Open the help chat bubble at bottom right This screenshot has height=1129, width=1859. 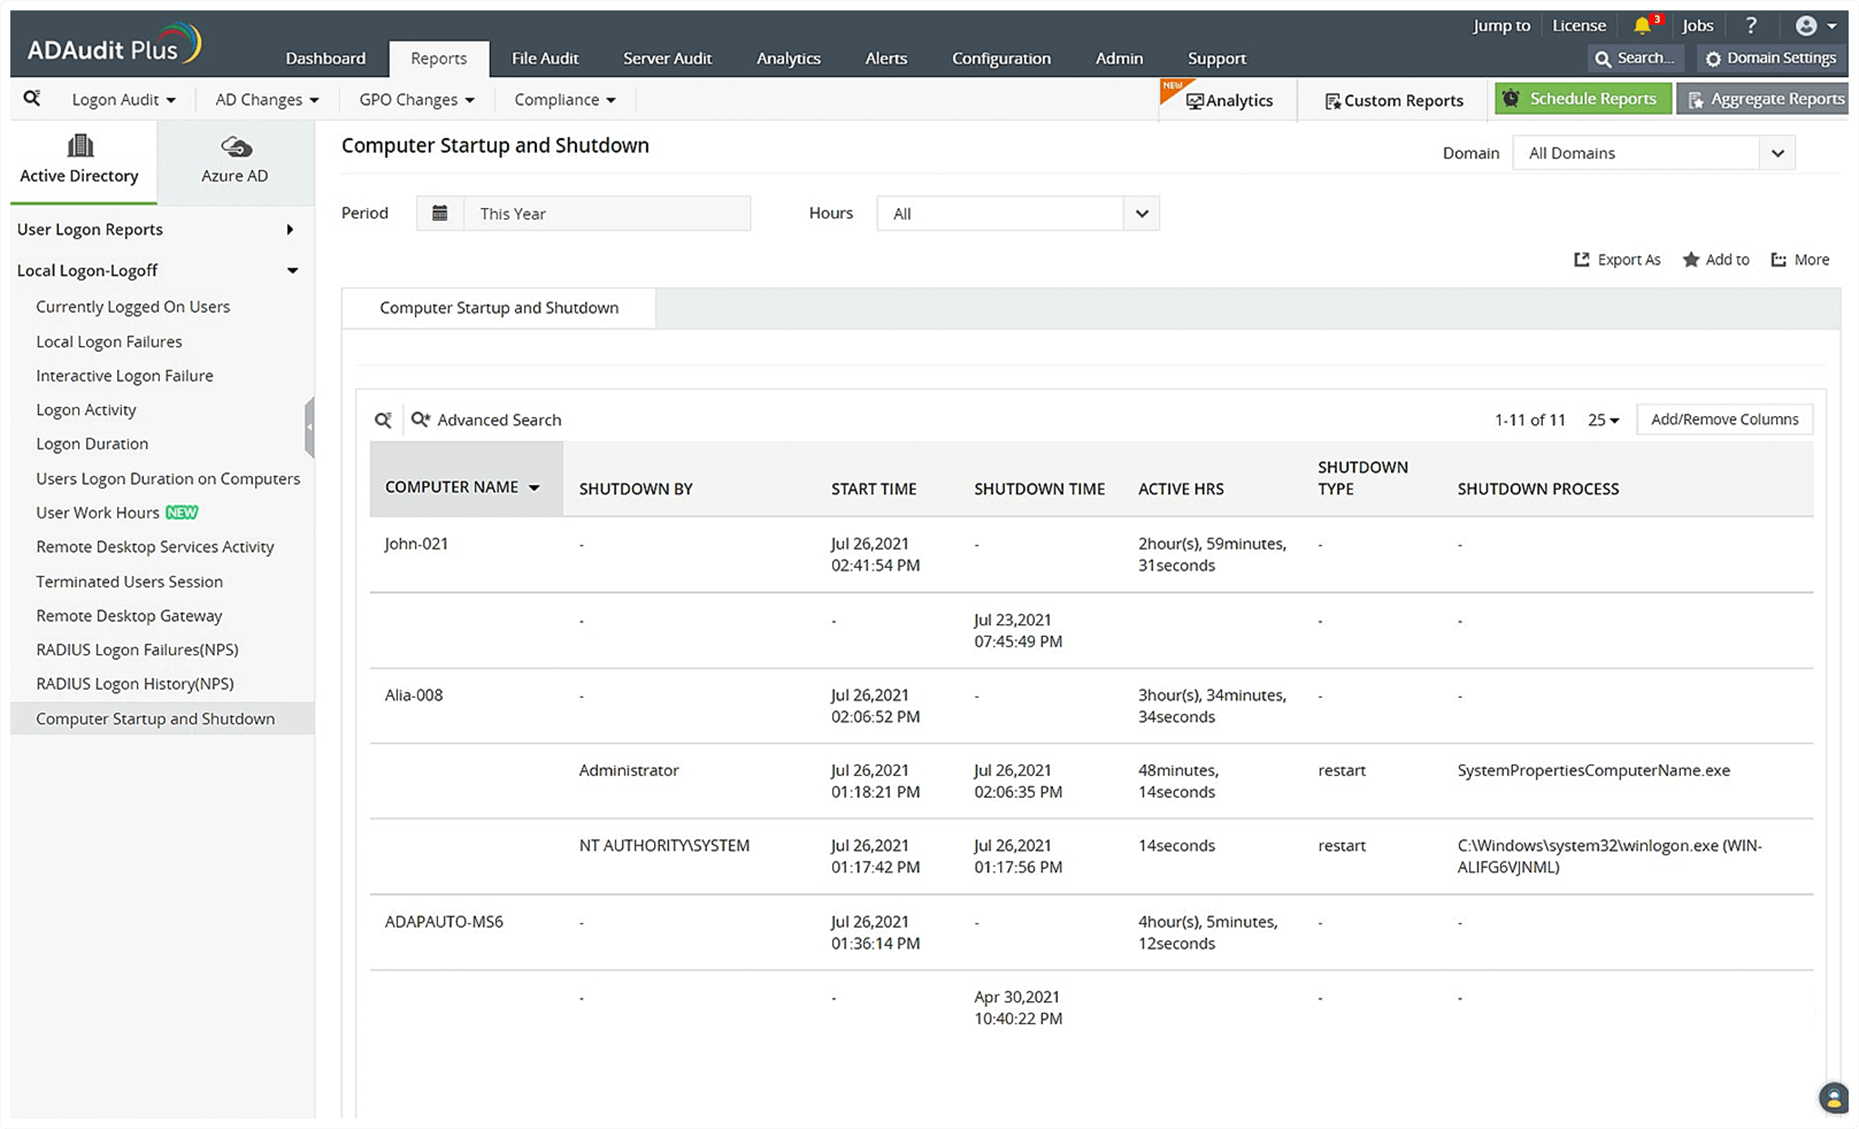(1833, 1097)
